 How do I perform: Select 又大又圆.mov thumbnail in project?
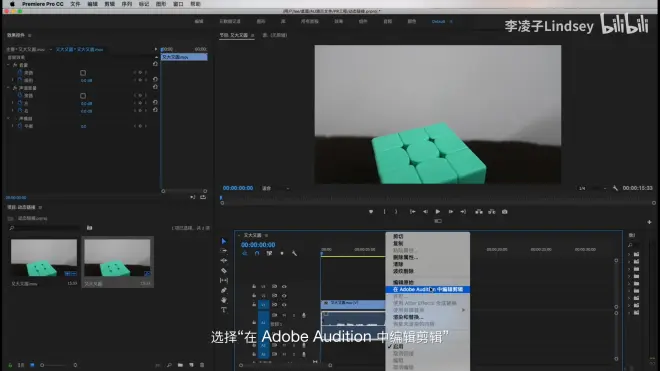click(x=44, y=258)
